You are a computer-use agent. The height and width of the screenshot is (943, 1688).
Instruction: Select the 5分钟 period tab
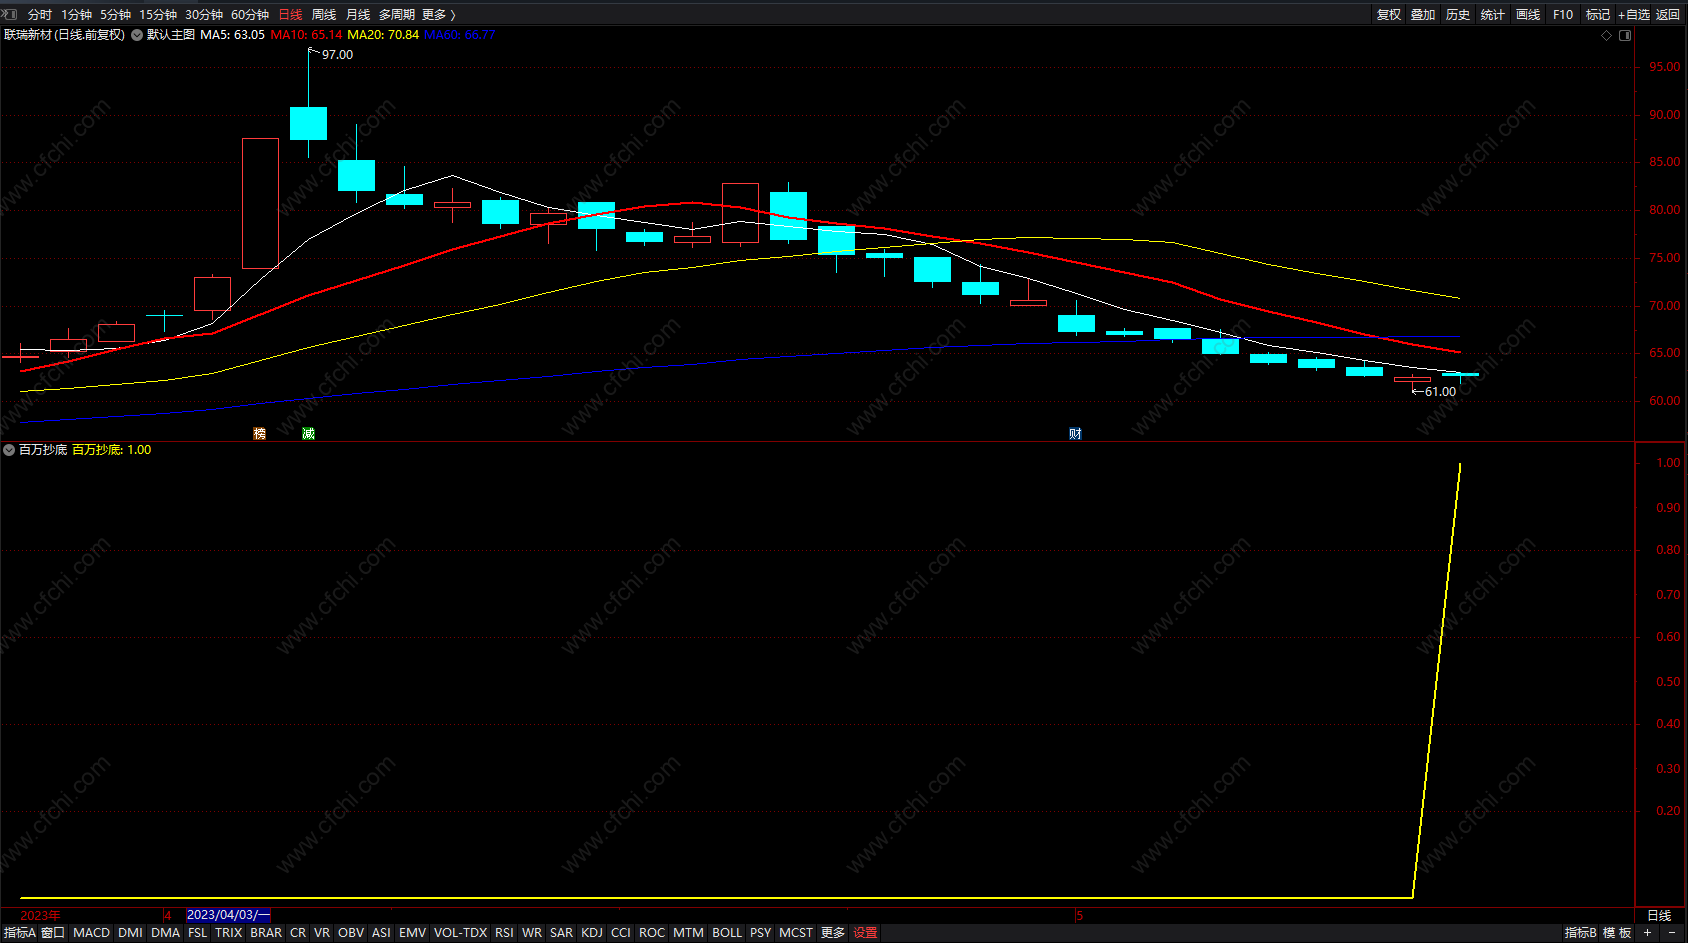115,14
